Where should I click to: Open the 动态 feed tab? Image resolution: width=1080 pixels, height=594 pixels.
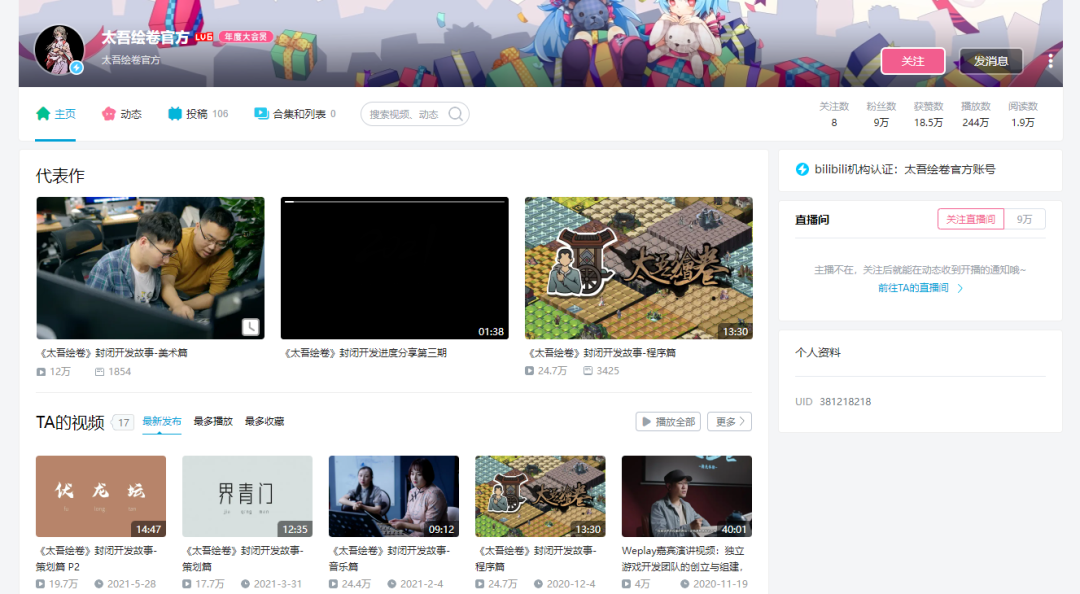point(122,114)
